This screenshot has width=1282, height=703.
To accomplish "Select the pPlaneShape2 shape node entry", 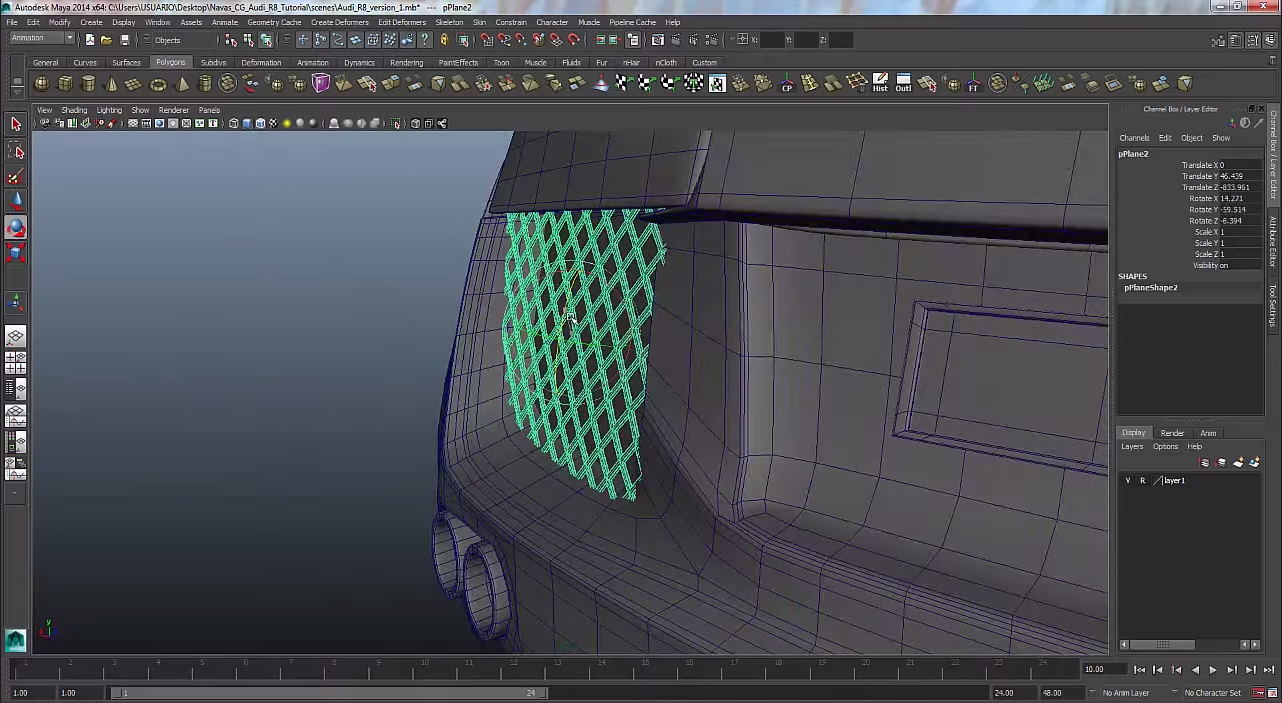I will (1150, 288).
